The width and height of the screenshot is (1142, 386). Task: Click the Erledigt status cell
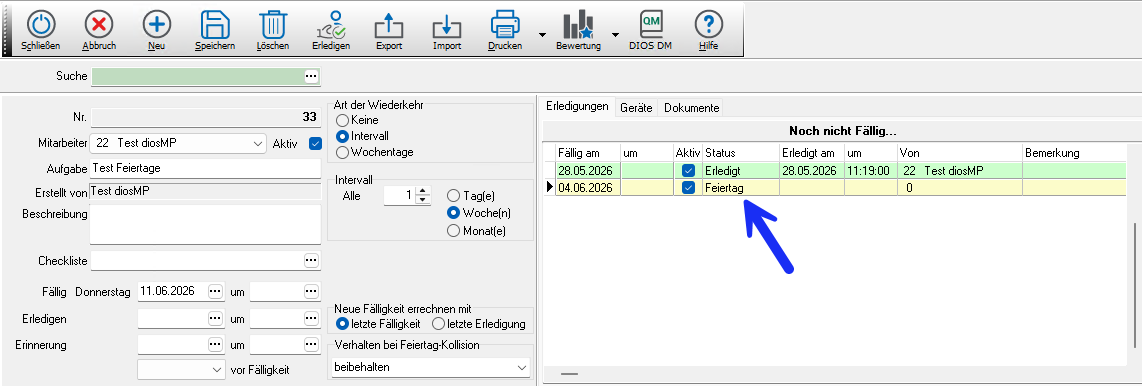pyautogui.click(x=741, y=170)
